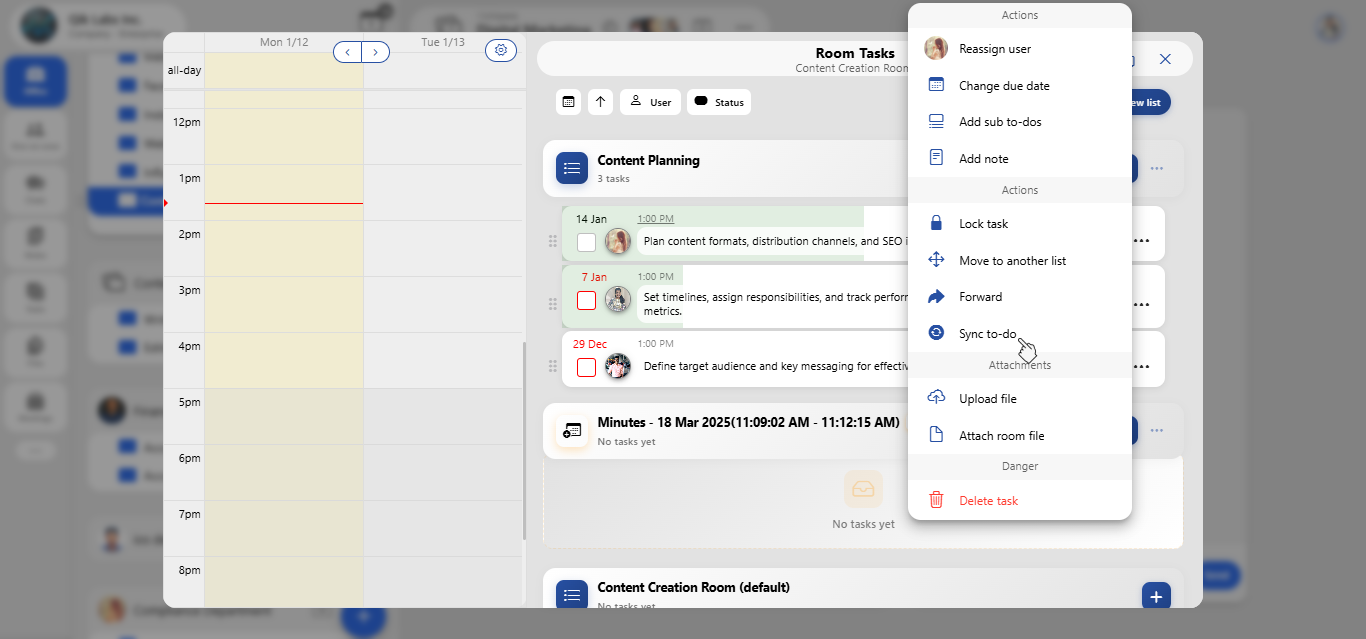Go to next calendar days
Viewport: 1366px width, 639px height.
tap(376, 52)
